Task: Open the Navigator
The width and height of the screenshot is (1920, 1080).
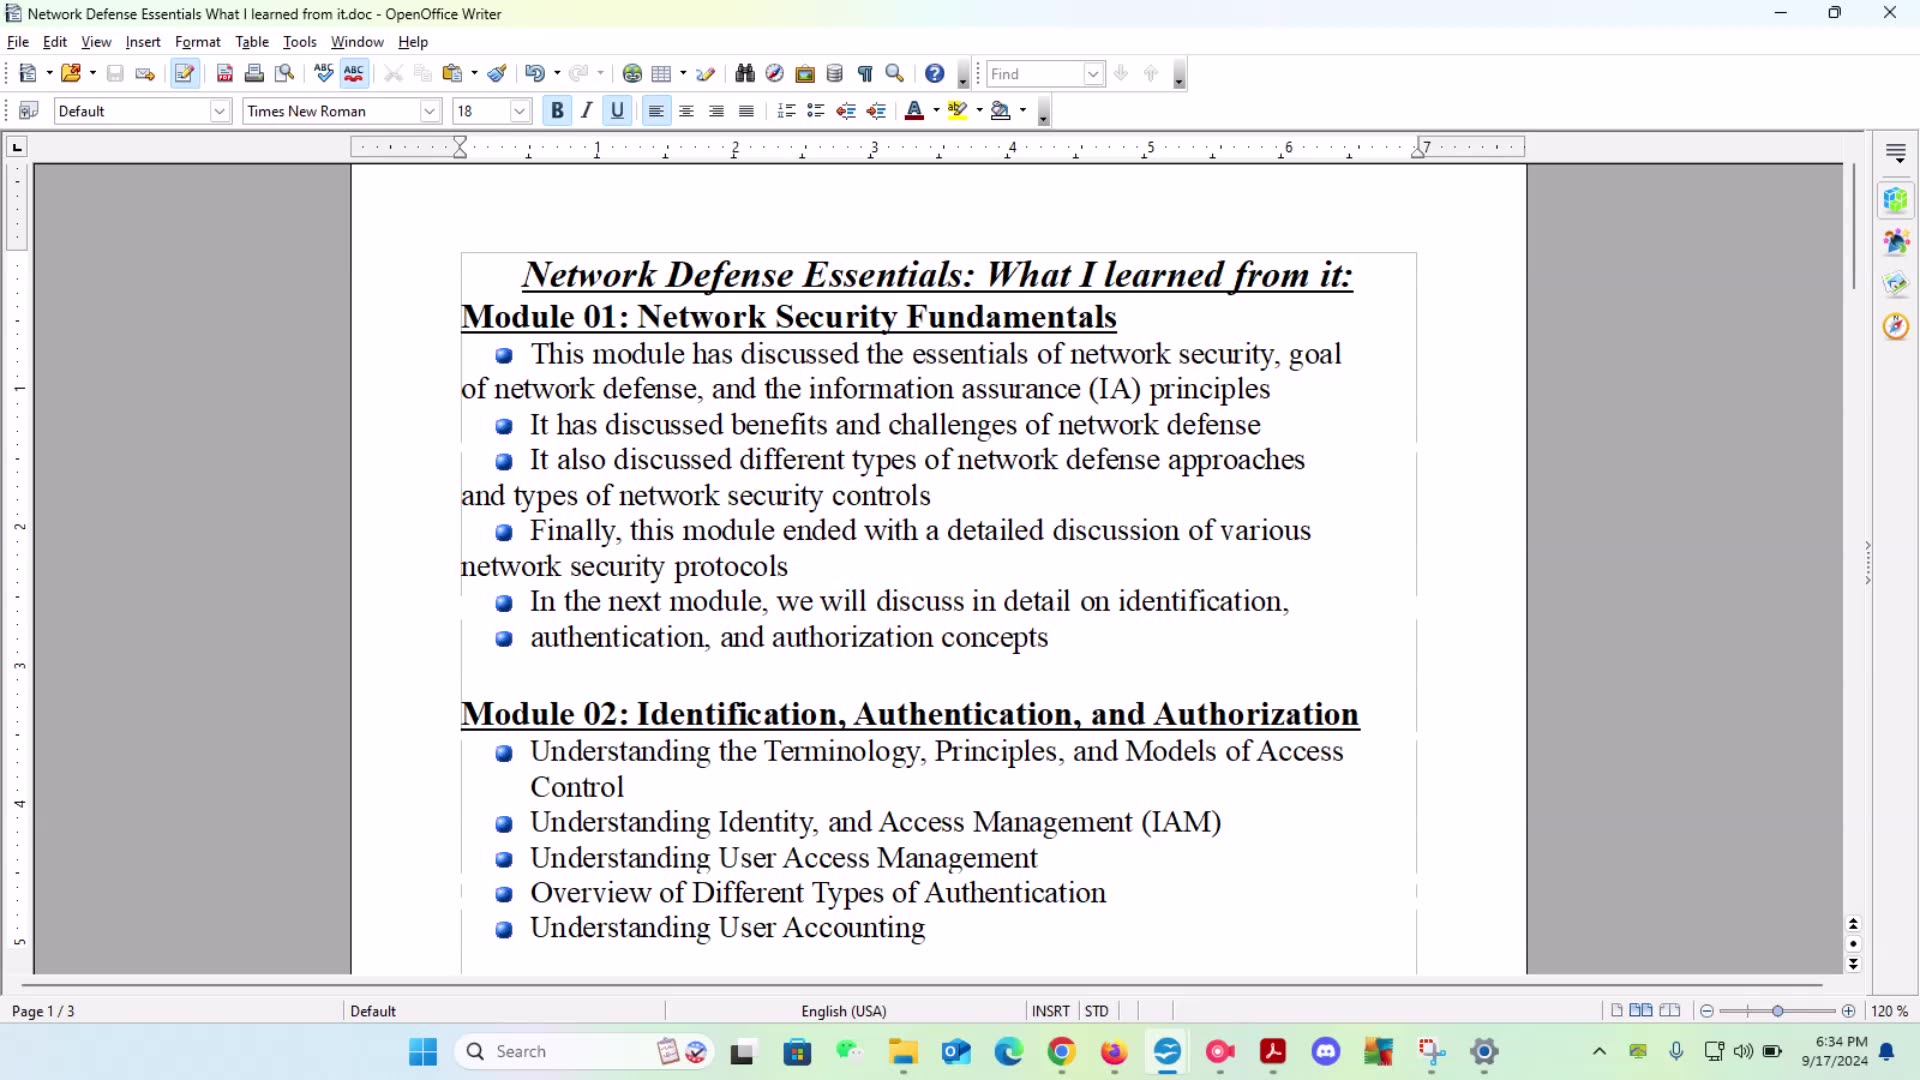Action: [x=775, y=73]
